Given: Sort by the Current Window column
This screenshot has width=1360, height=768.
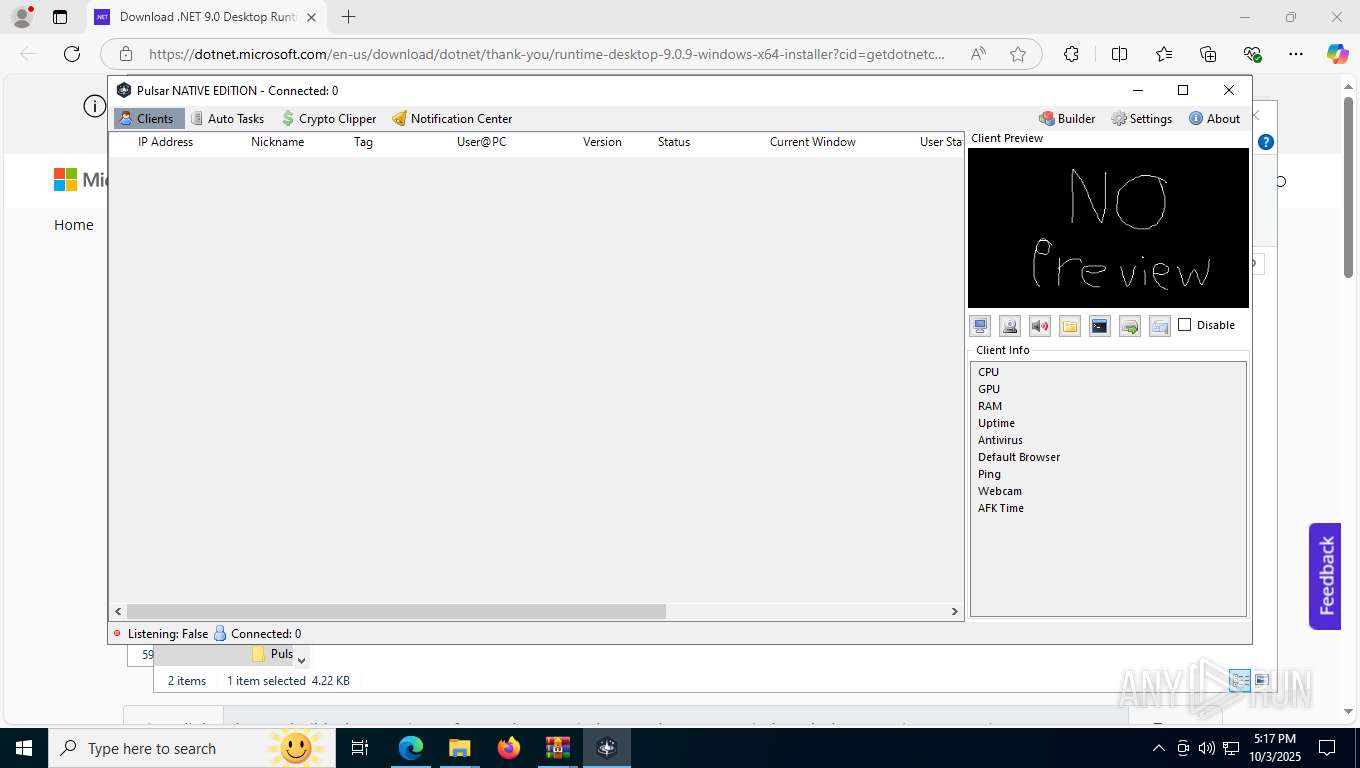Looking at the screenshot, I should [x=812, y=142].
